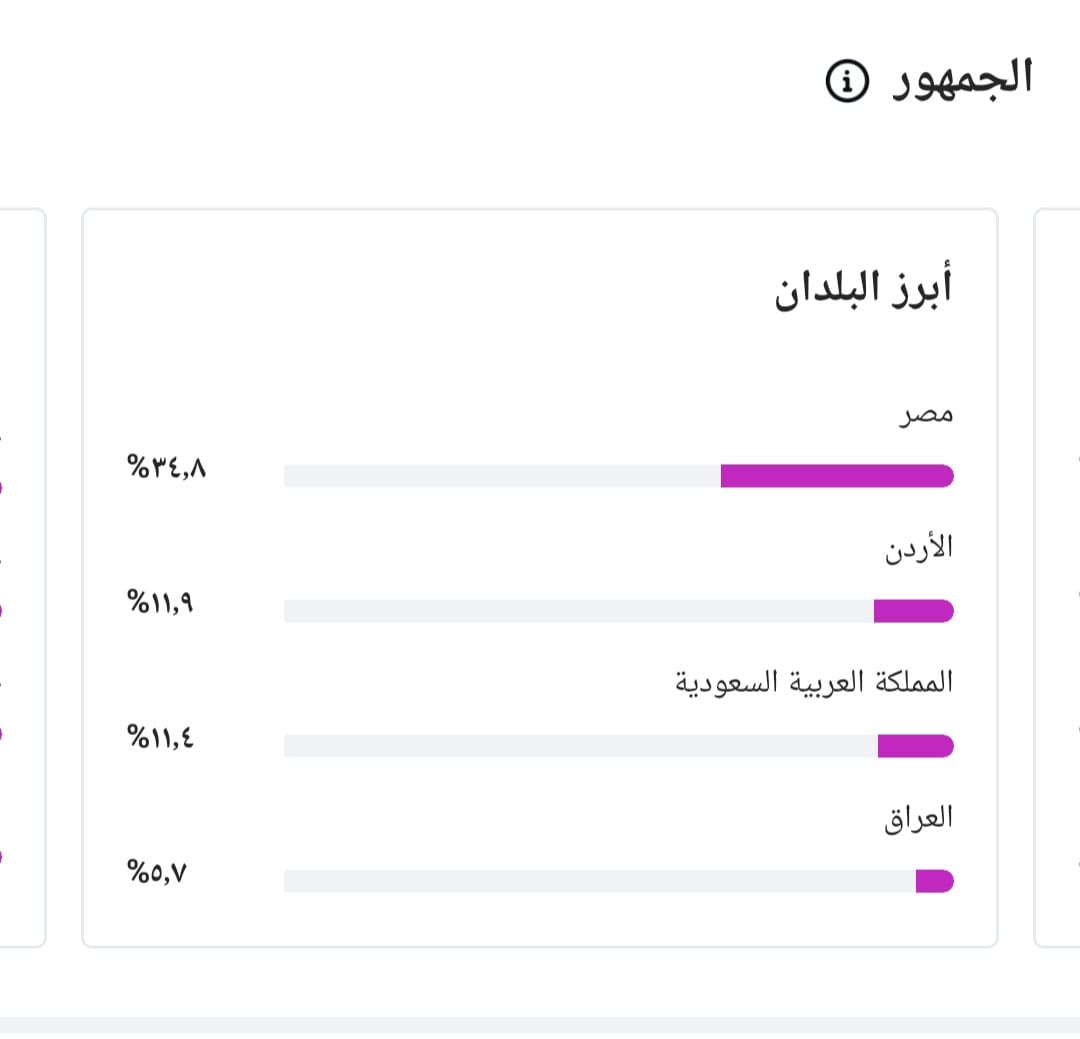Screen dimensions: 1080x1039
Task: Click the %١١,٩ percentage value
Action: tap(160, 601)
